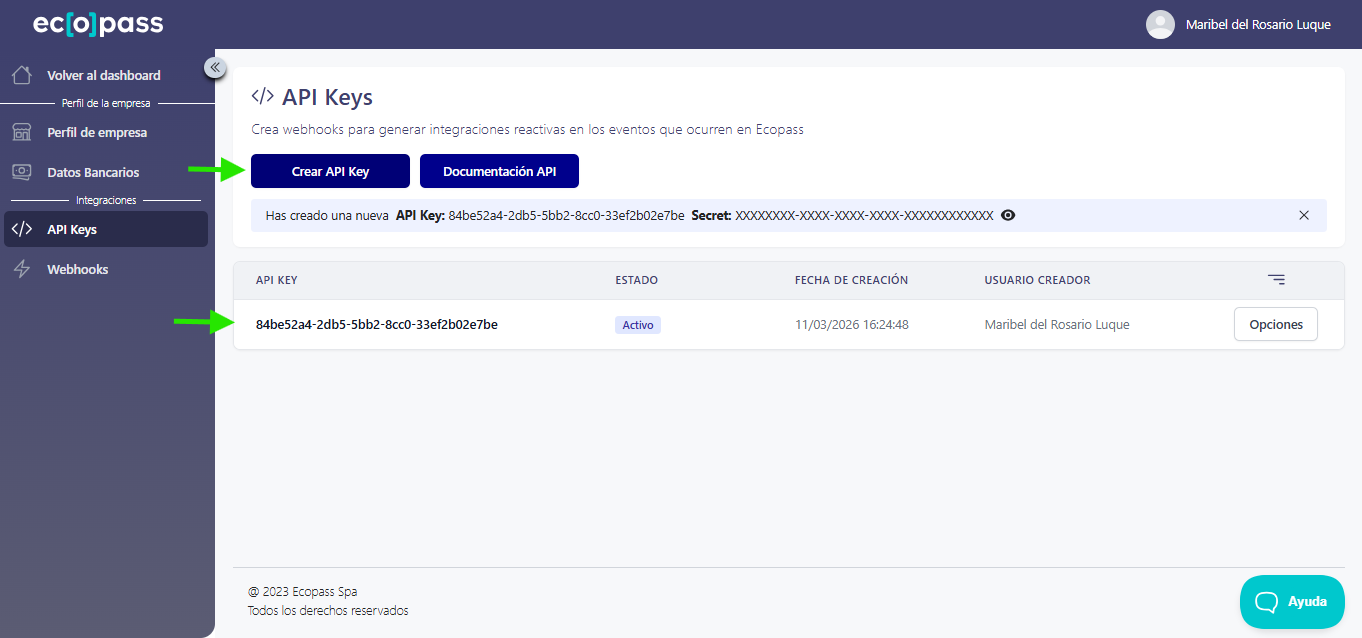Image resolution: width=1362 pixels, height=638 pixels.
Task: Open Datos Bancarios via its card icon
Action: (22, 171)
